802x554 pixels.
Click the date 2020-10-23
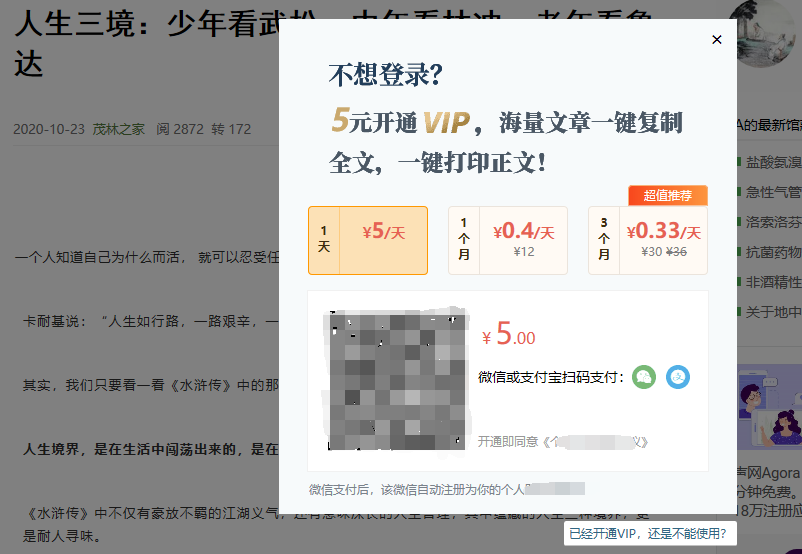[49, 129]
